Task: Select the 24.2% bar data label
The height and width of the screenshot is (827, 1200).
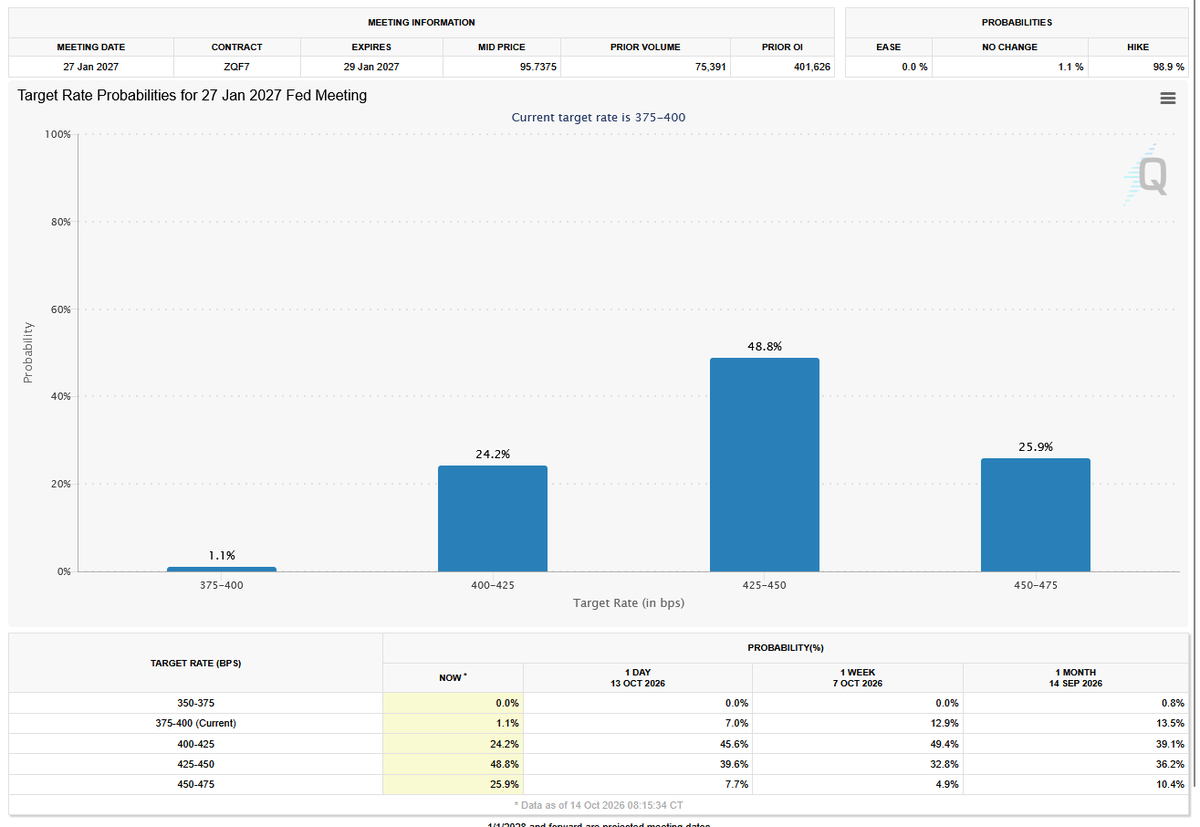Action: point(493,454)
